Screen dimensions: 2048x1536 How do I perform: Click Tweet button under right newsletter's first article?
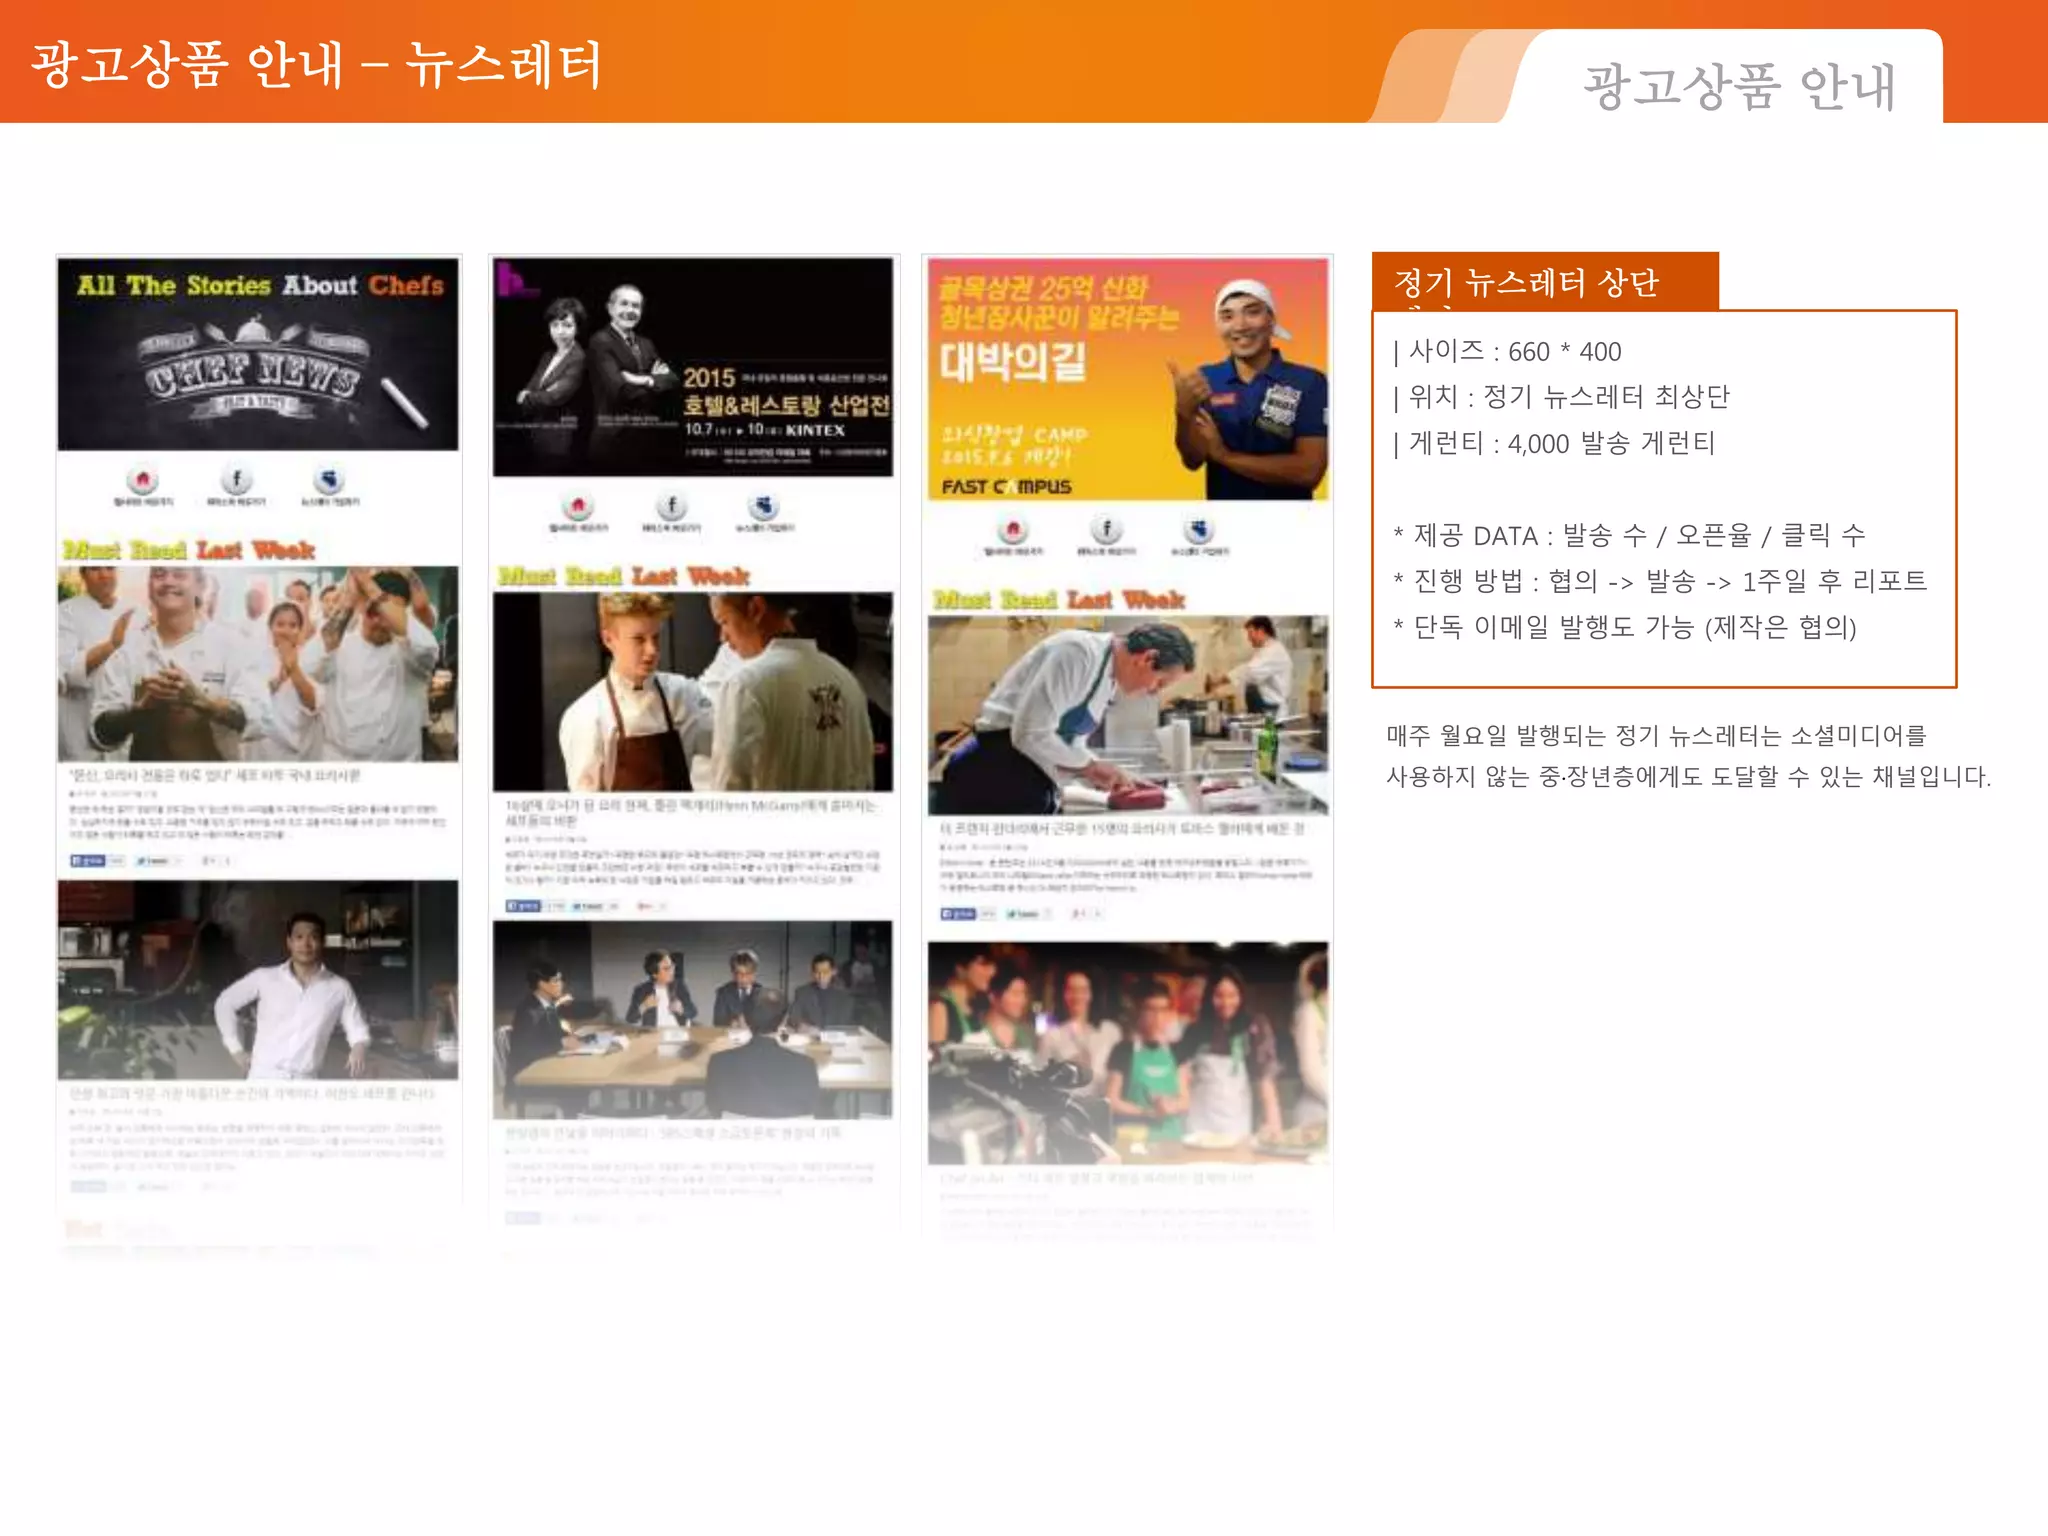tap(1023, 913)
